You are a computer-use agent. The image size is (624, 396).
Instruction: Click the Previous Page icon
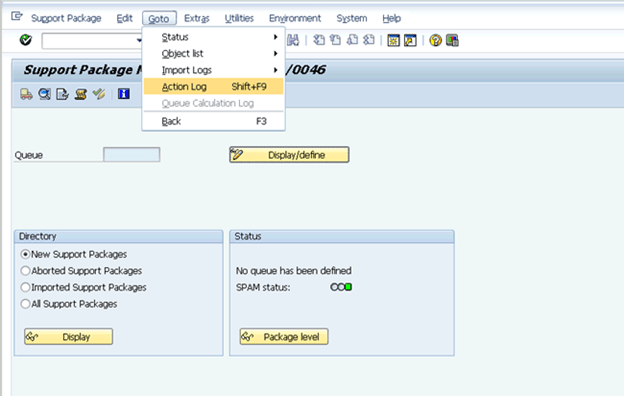pos(335,40)
